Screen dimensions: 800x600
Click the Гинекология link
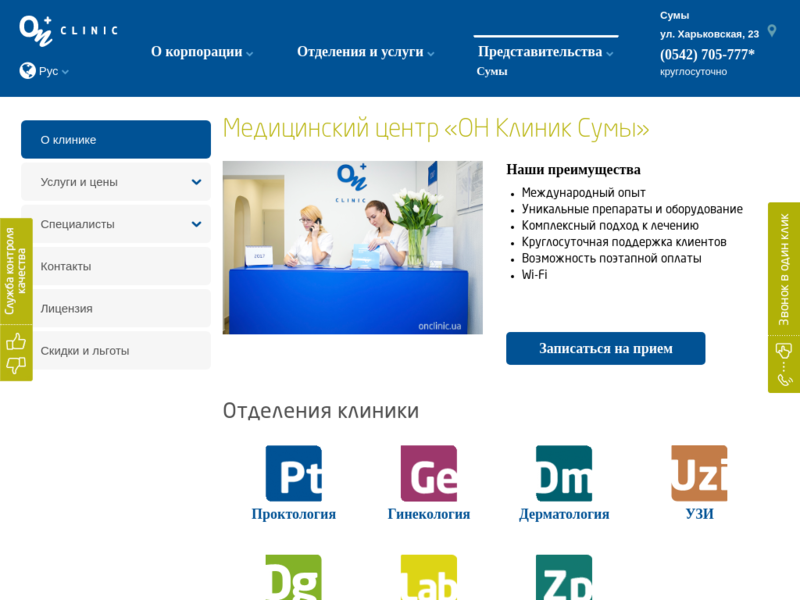429,514
